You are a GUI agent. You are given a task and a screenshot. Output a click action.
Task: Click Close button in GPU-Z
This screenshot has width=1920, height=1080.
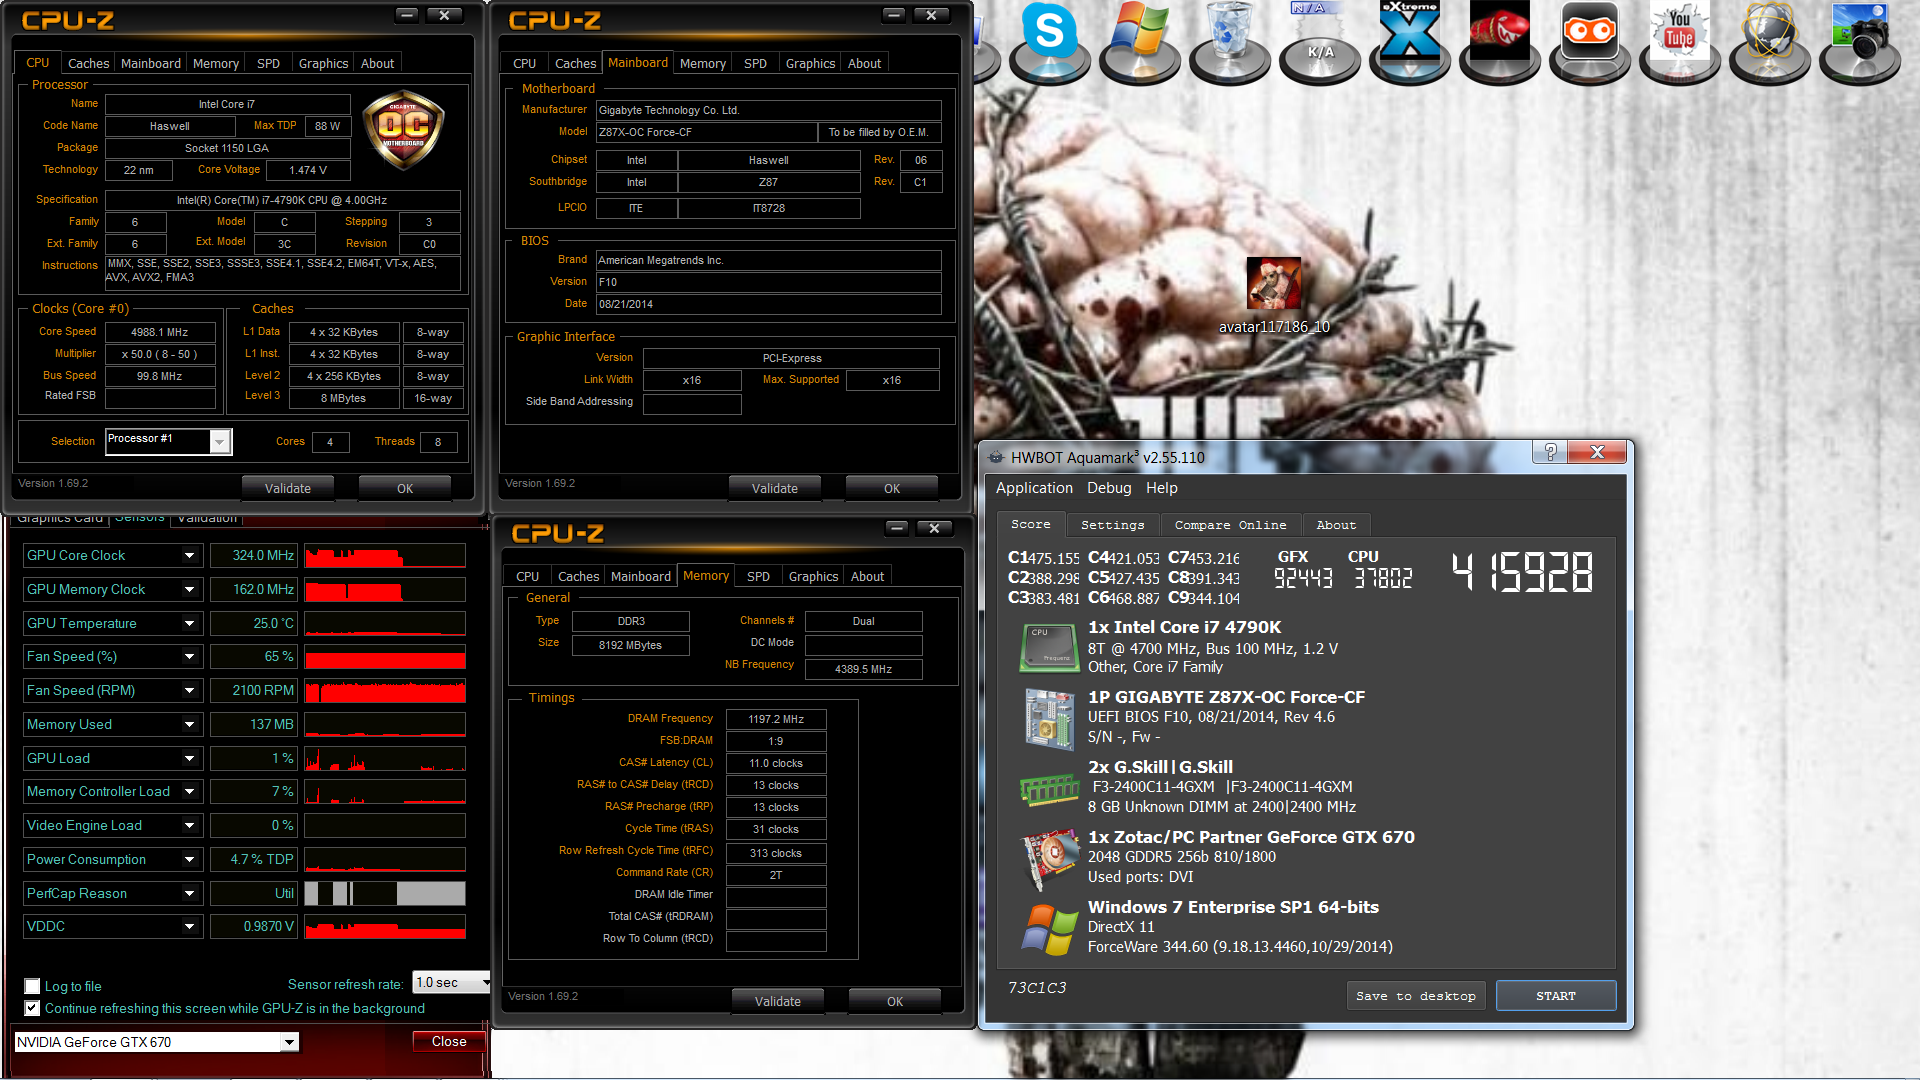click(x=449, y=1041)
